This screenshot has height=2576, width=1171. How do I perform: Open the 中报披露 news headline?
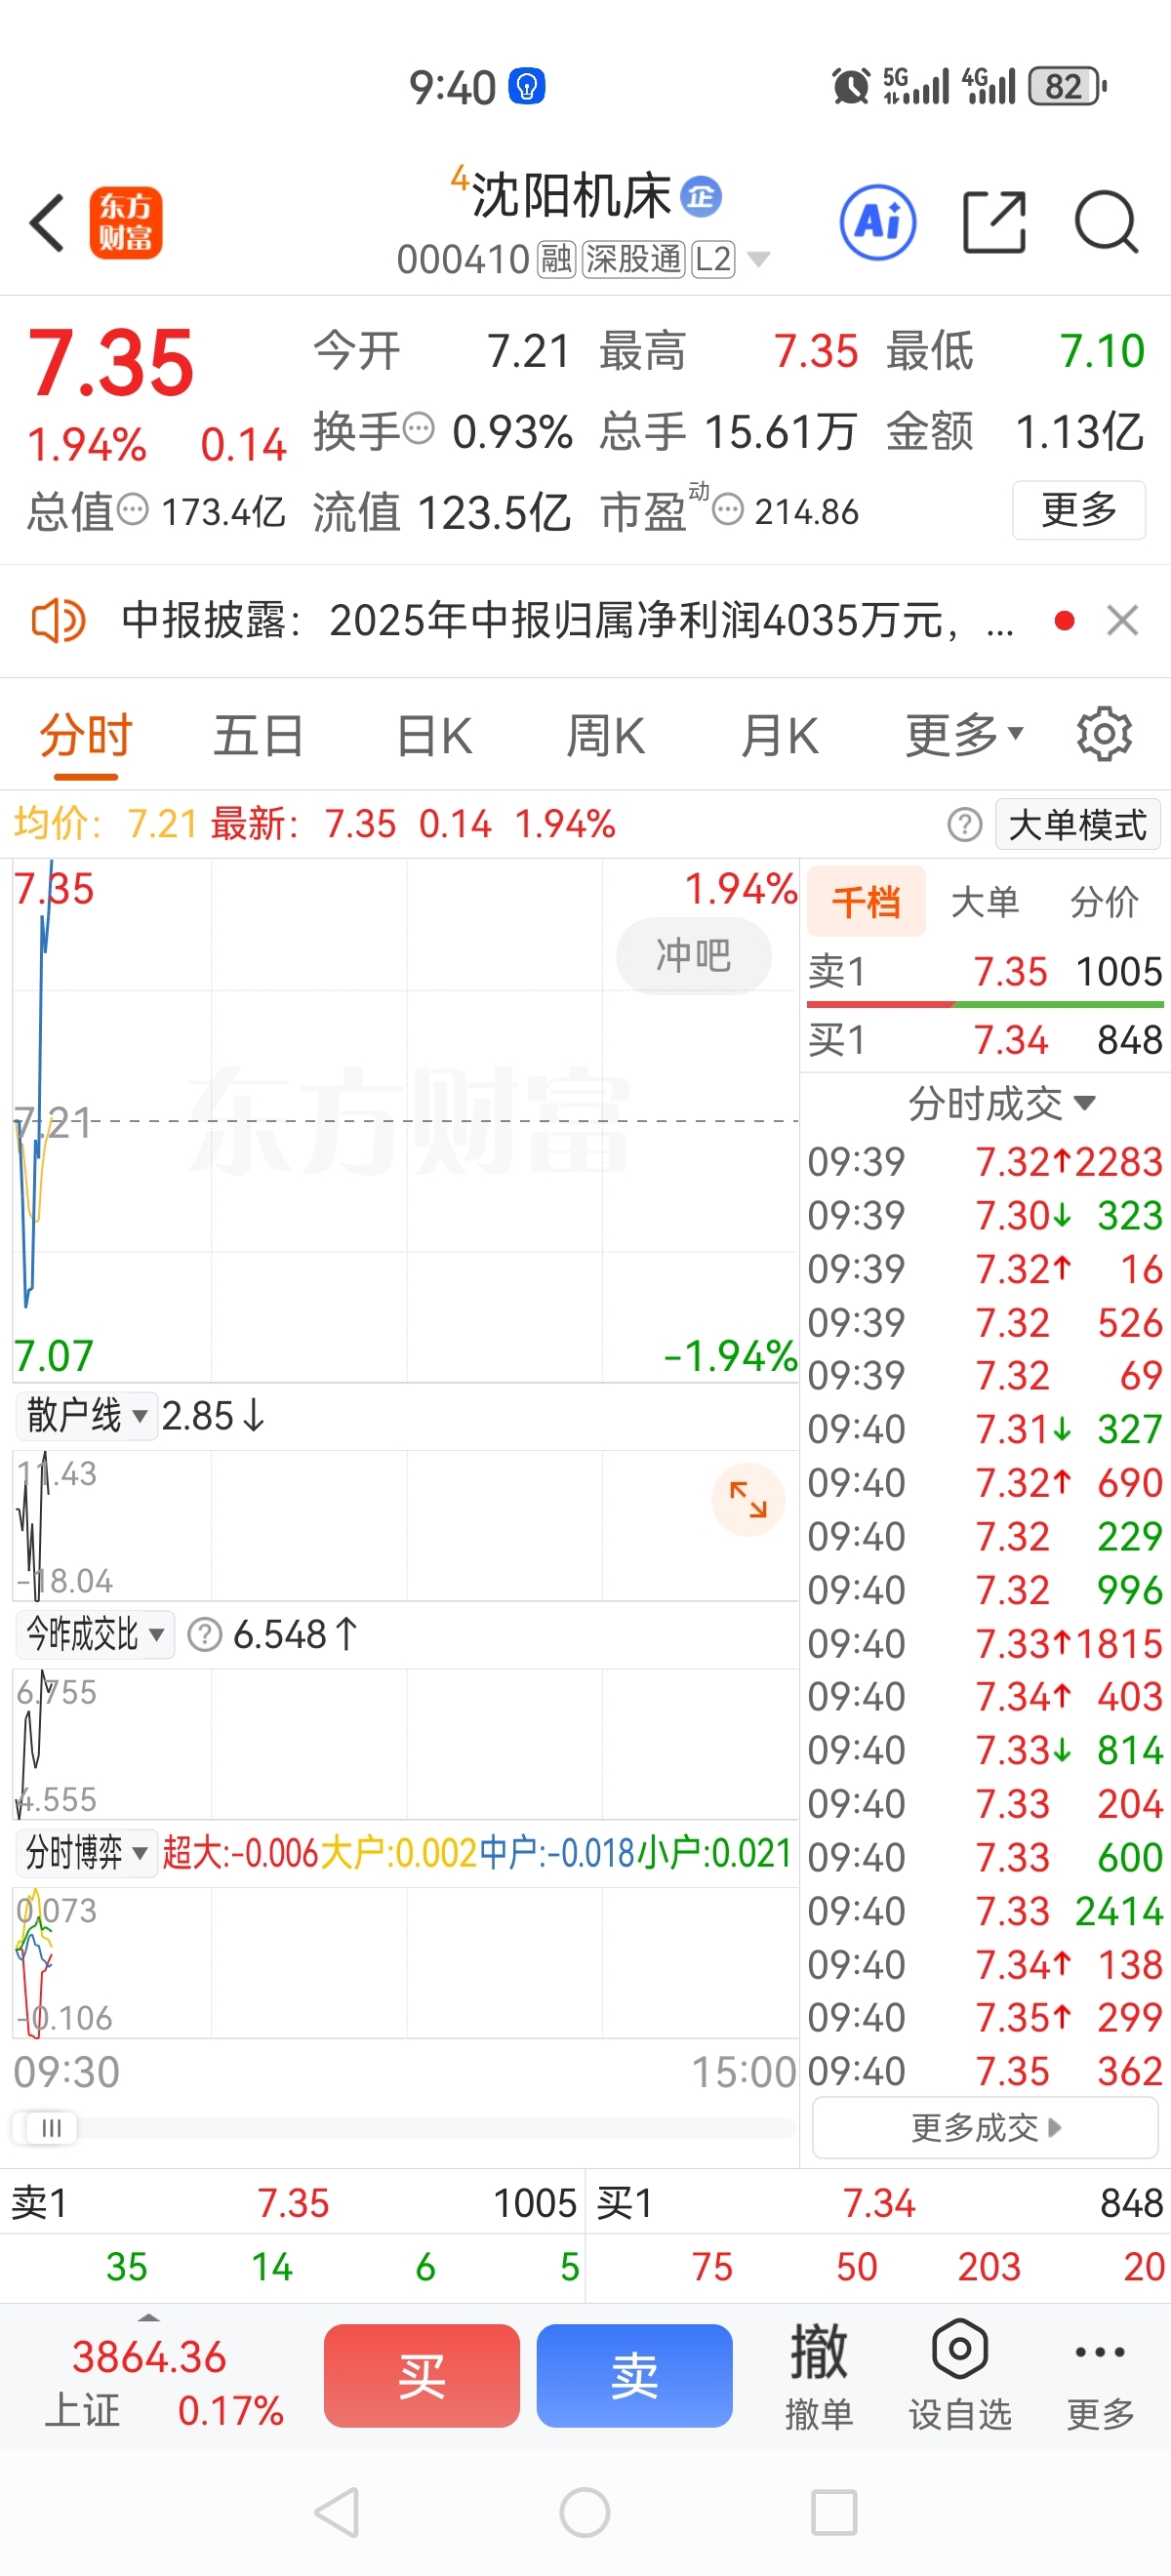tap(566, 621)
